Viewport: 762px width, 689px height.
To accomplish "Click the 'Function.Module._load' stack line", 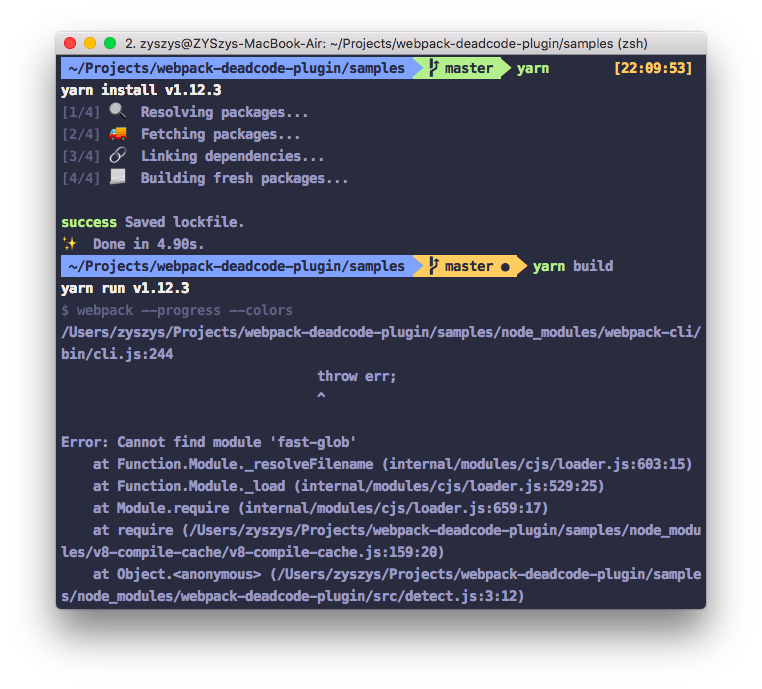I will click(x=348, y=486).
